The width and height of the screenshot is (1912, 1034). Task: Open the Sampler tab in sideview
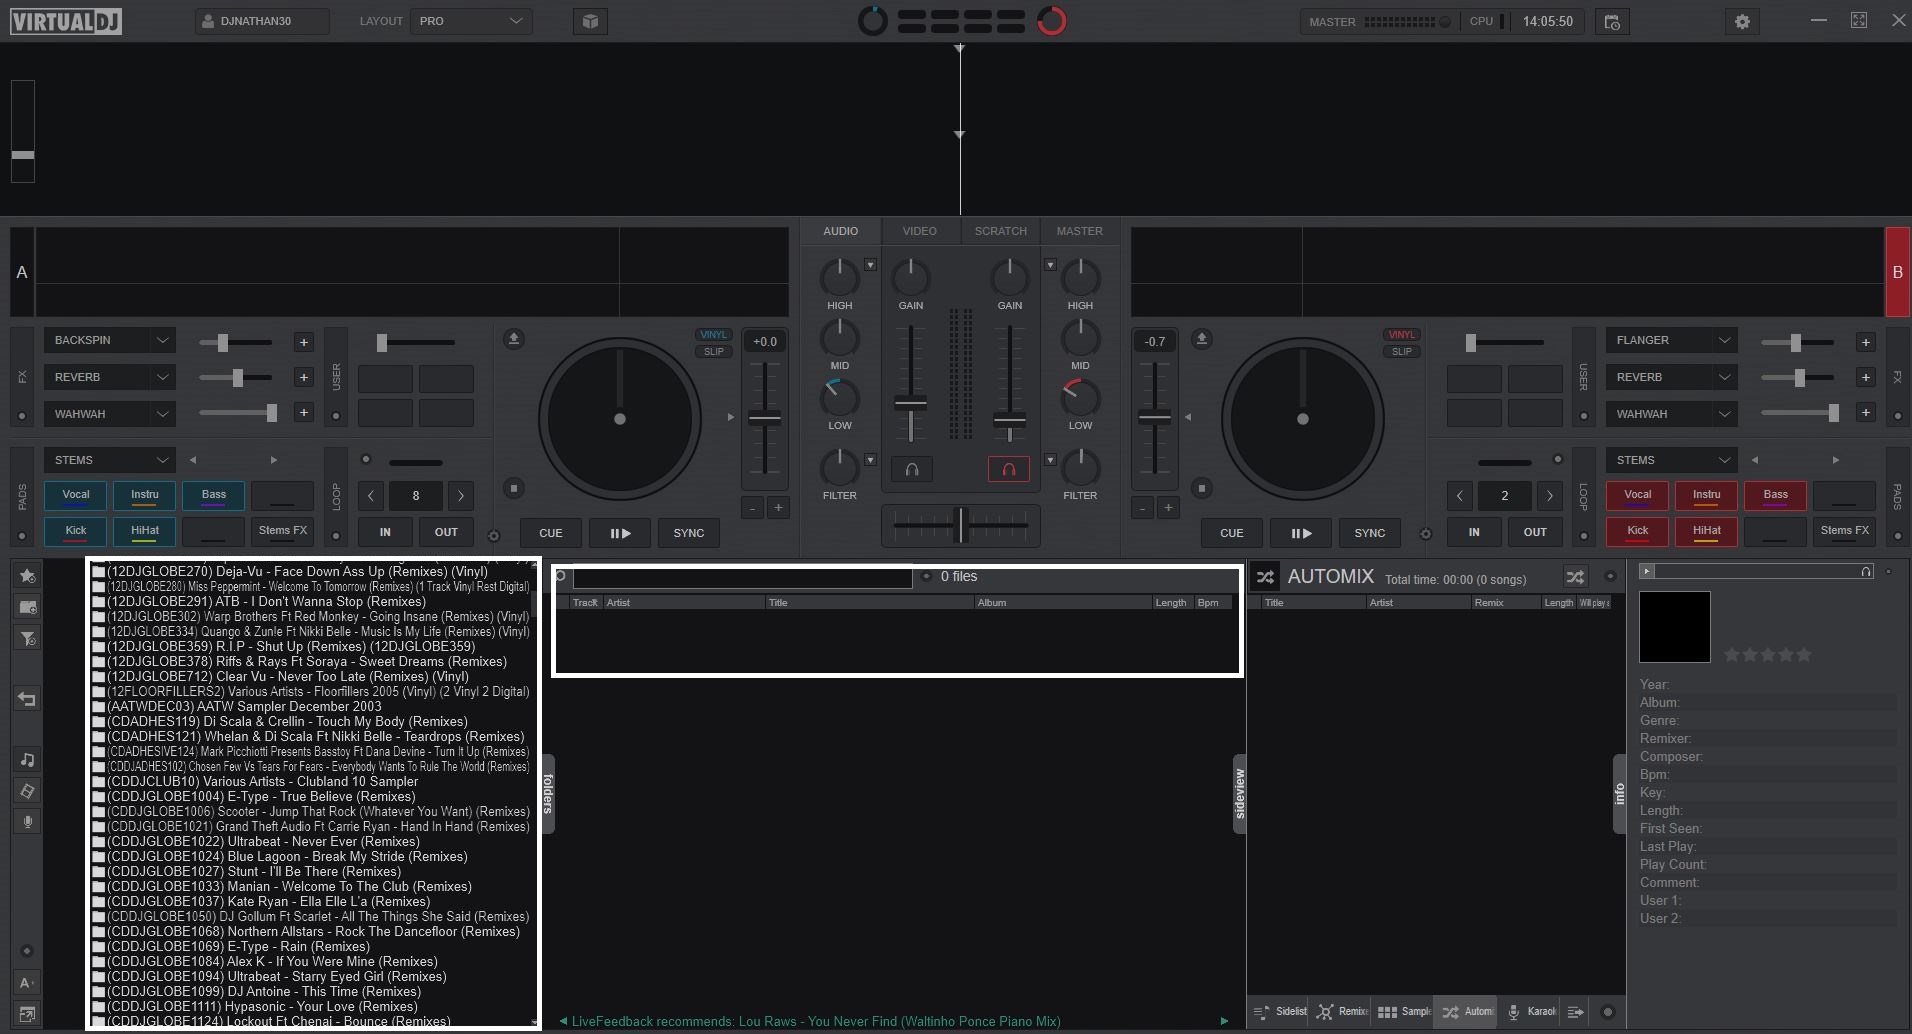[x=1403, y=1012]
